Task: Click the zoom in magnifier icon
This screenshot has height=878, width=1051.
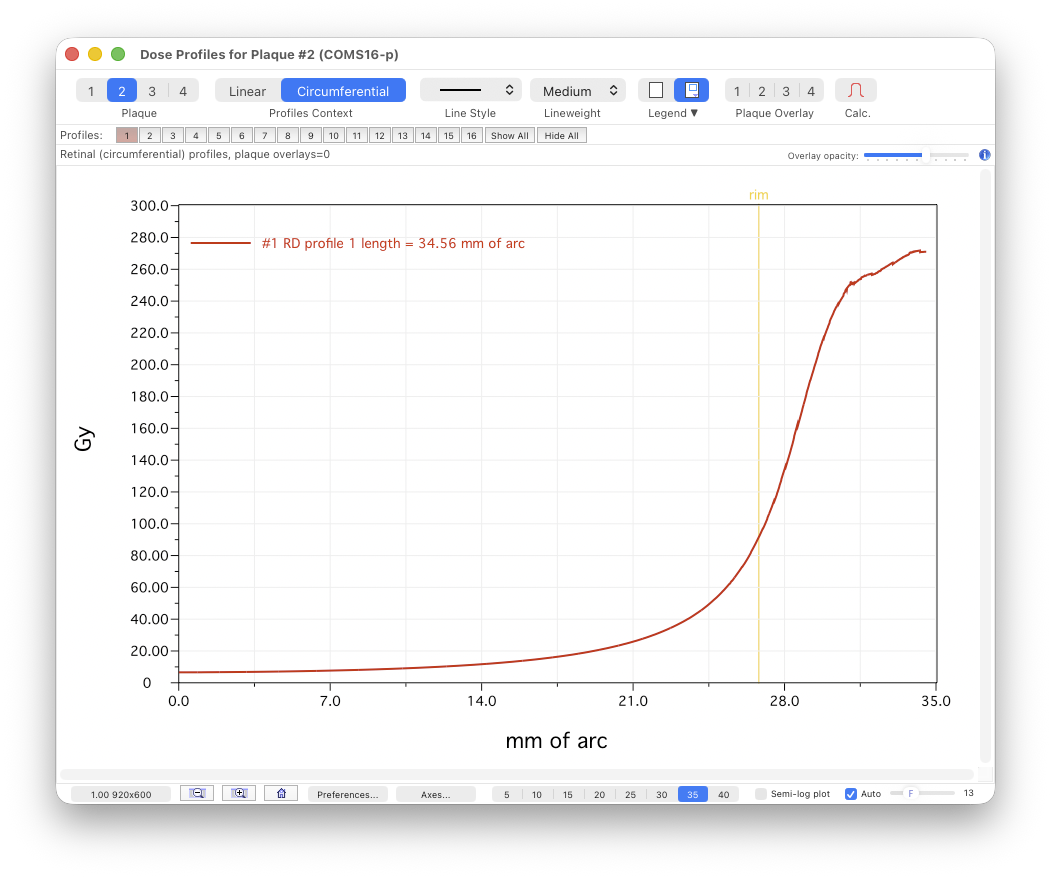Action: 239,794
